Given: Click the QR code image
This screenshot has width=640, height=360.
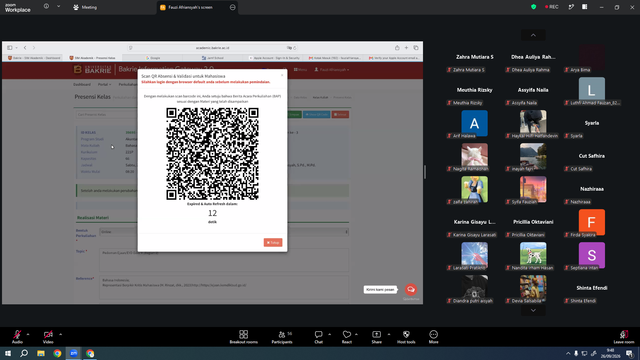Looking at the screenshot, I should point(212,154).
